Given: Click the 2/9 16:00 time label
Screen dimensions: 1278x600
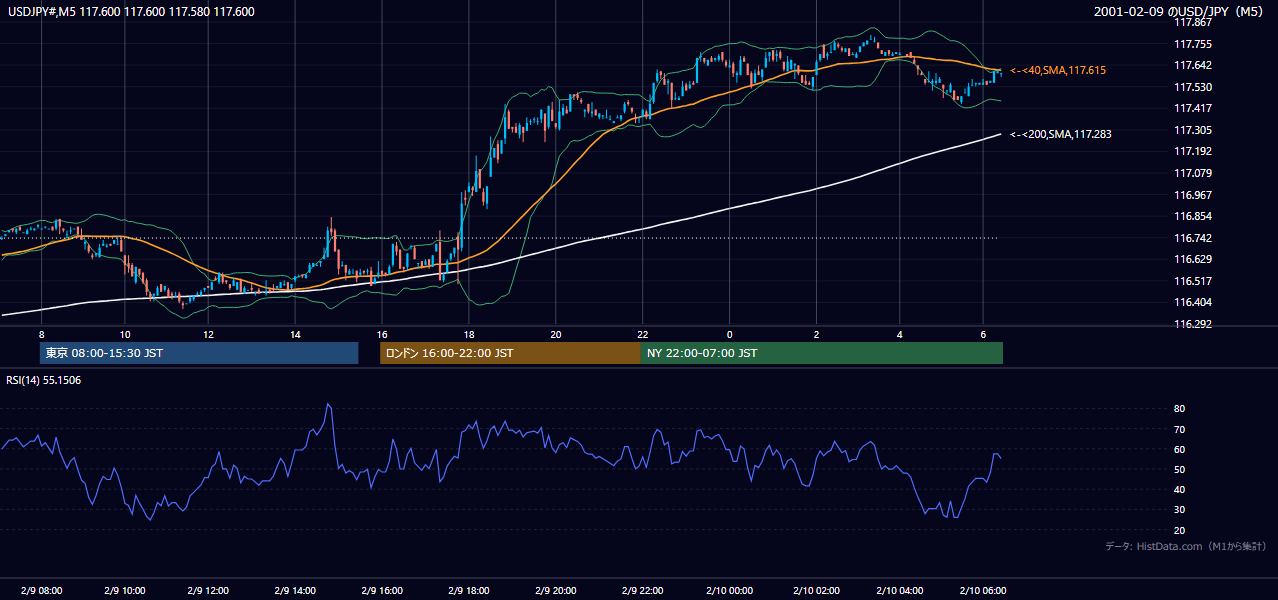Looking at the screenshot, I should coord(382,590).
